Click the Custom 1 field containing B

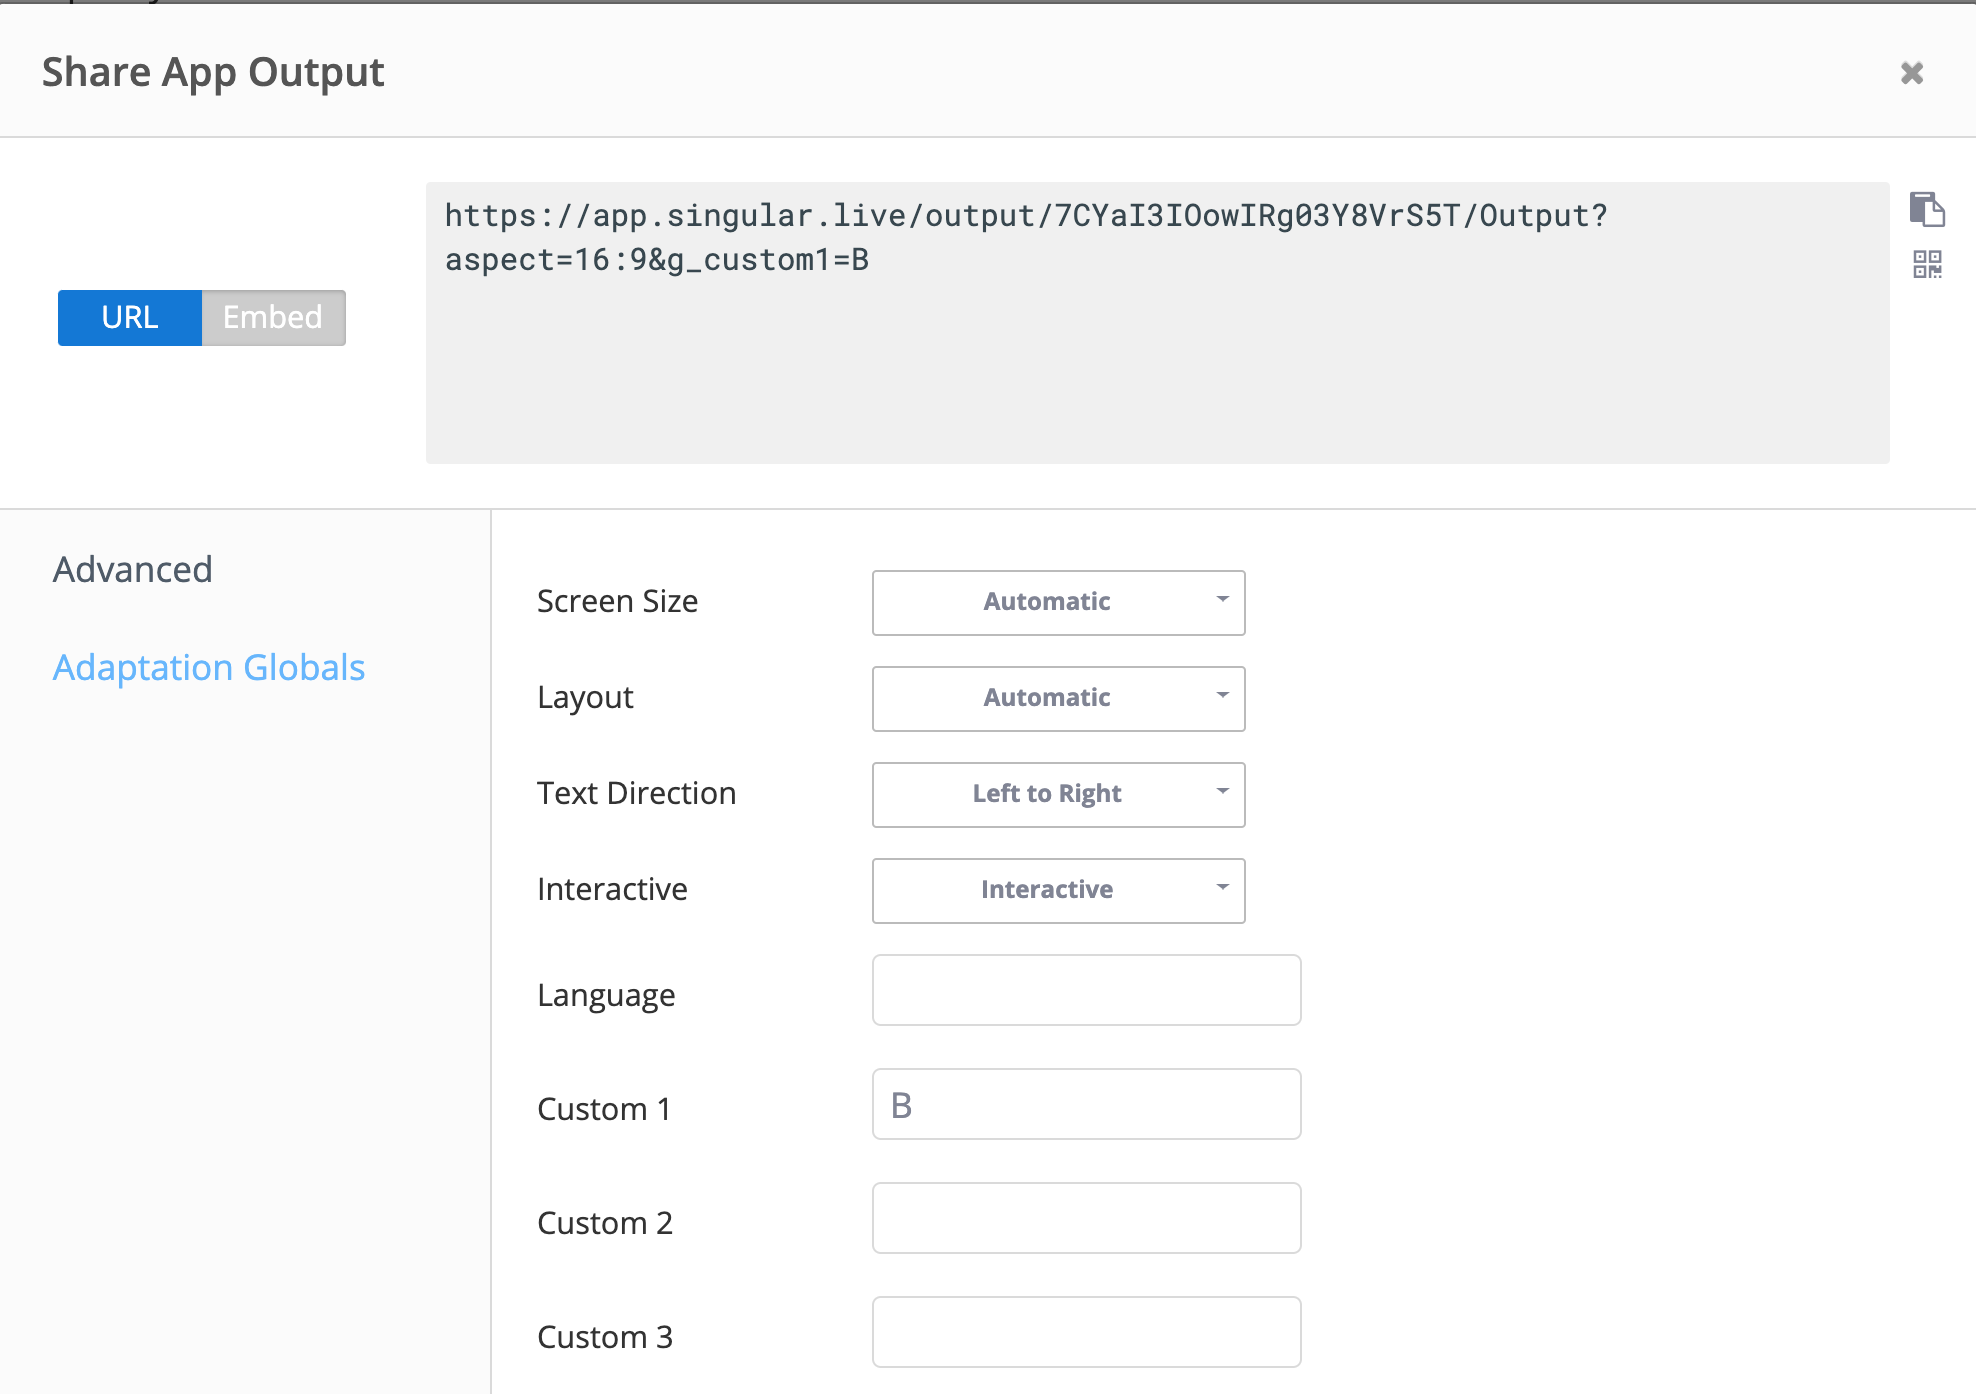click(x=1086, y=1104)
